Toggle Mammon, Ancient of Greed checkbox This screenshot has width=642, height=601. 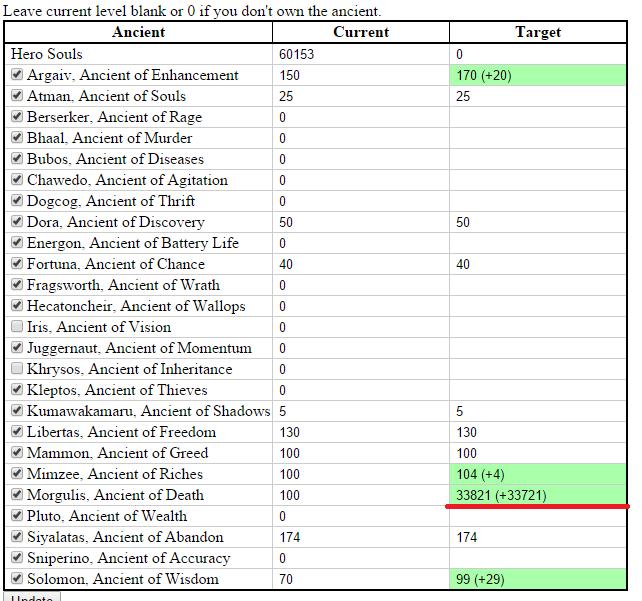(x=17, y=452)
